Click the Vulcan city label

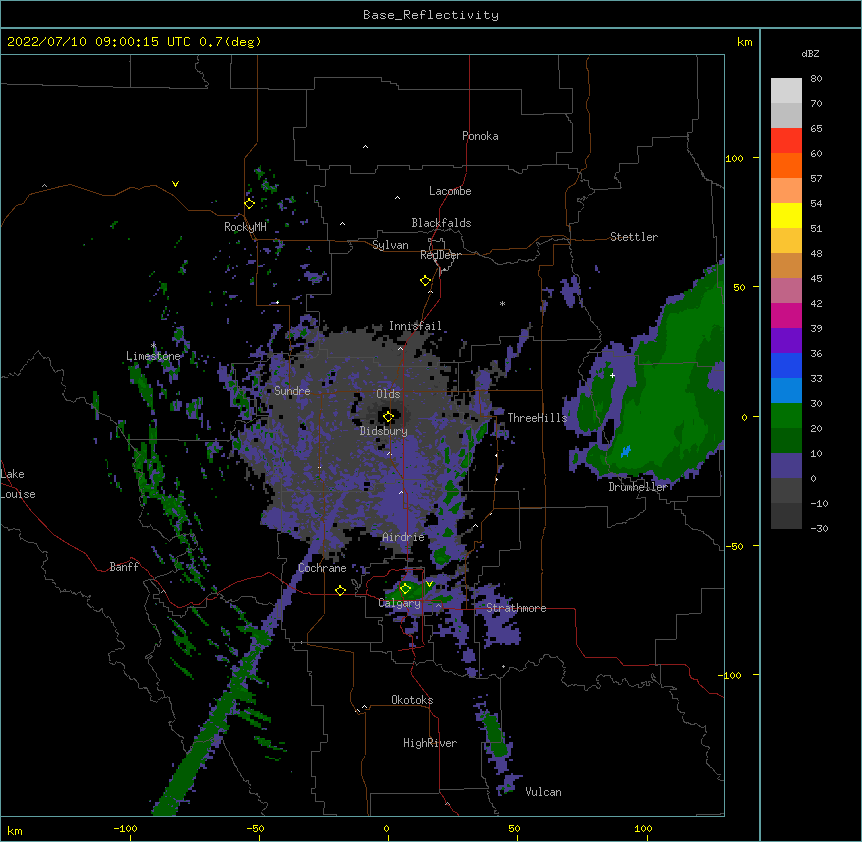point(543,792)
